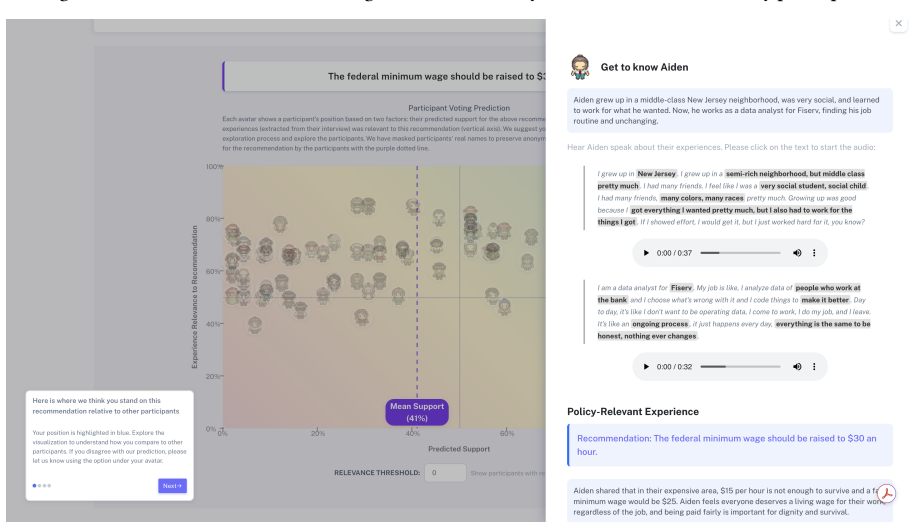The image size is (914, 528).
Task: Click the Next button in the tutorial popup
Action: coord(173,485)
